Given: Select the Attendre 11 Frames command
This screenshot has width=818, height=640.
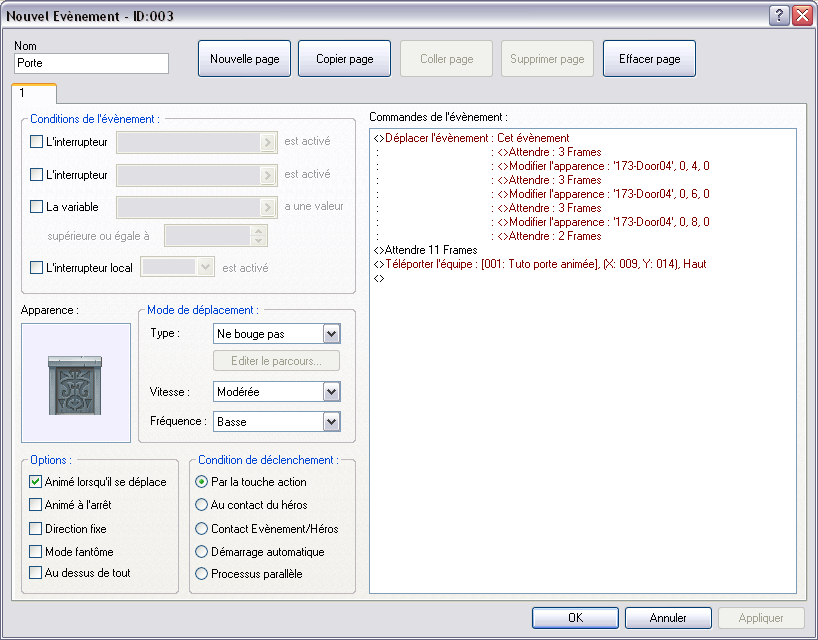Looking at the screenshot, I should coord(425,250).
